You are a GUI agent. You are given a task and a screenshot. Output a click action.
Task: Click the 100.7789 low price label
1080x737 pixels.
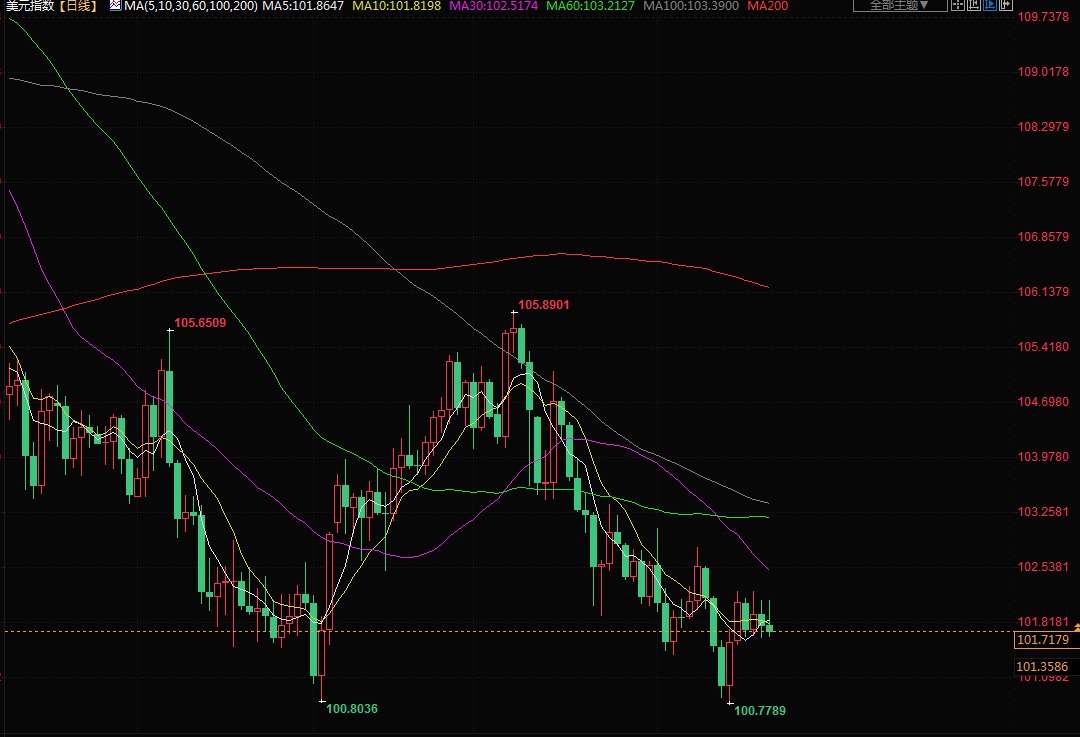click(760, 711)
